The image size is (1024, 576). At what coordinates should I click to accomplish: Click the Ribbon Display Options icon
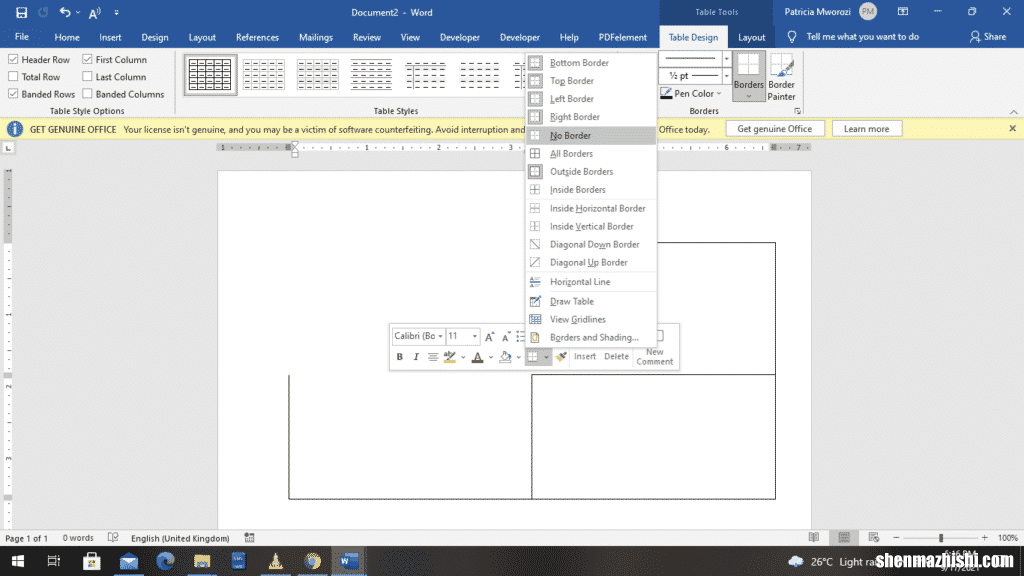coord(903,12)
